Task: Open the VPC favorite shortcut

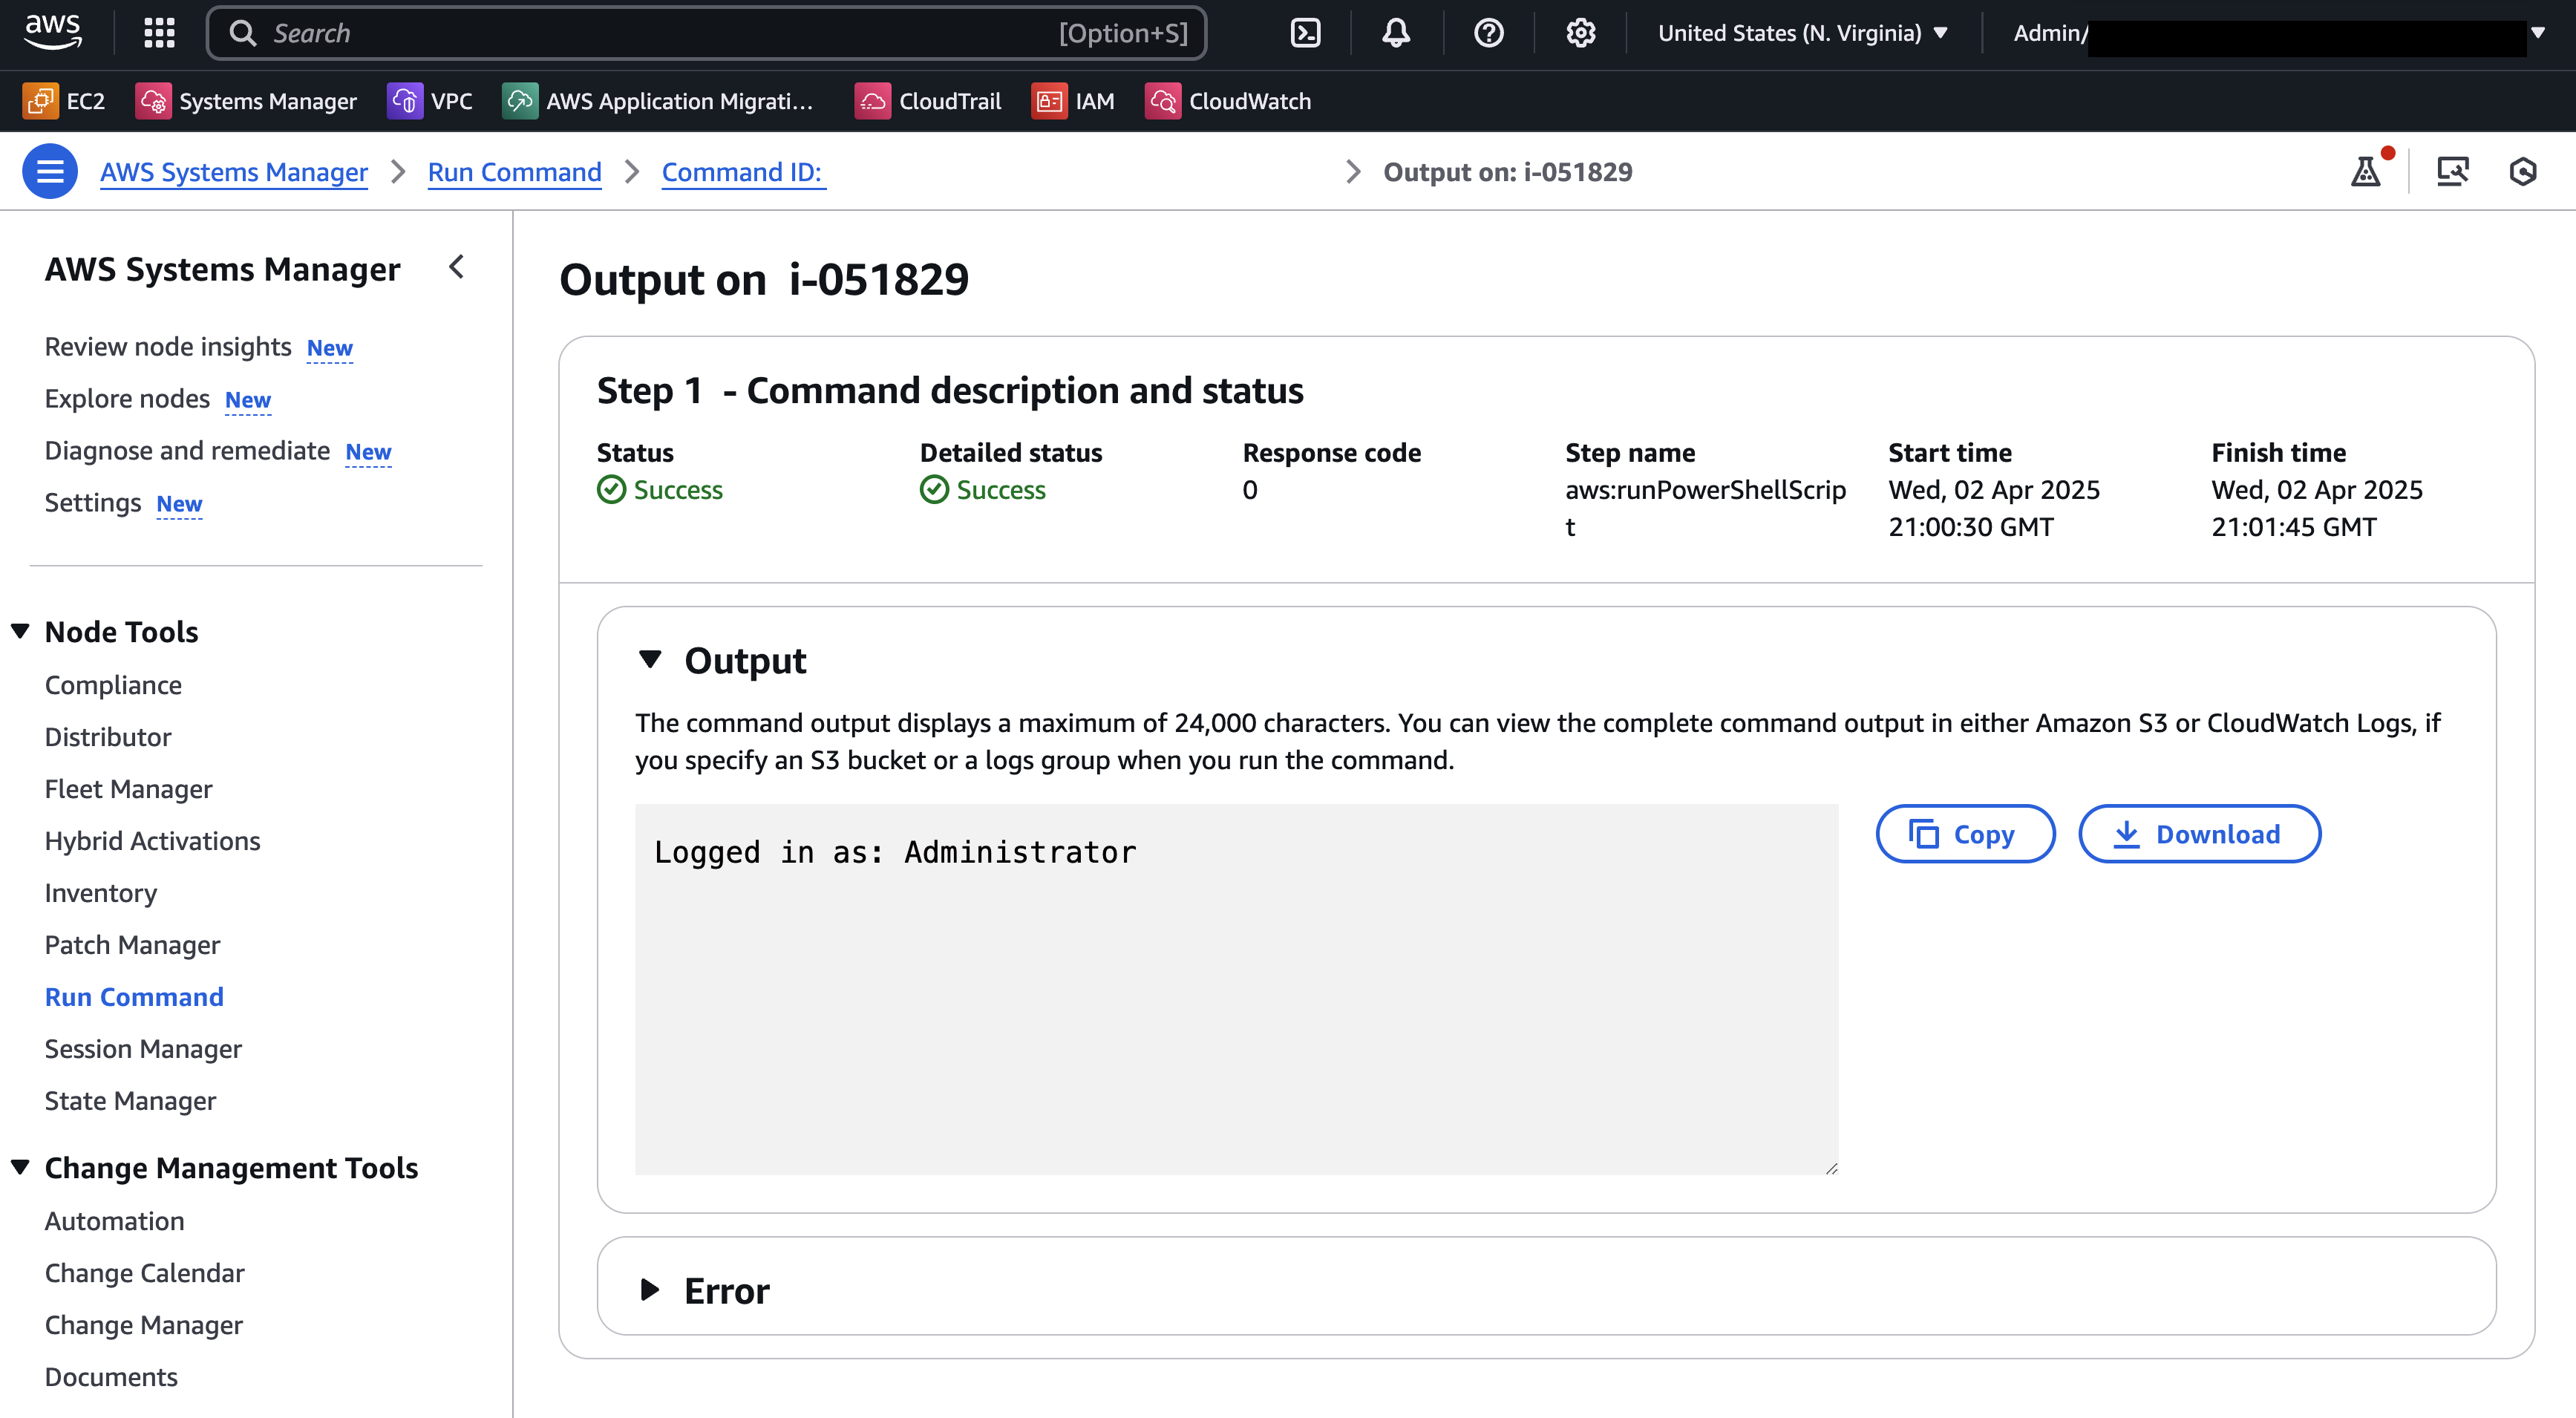Action: point(430,101)
